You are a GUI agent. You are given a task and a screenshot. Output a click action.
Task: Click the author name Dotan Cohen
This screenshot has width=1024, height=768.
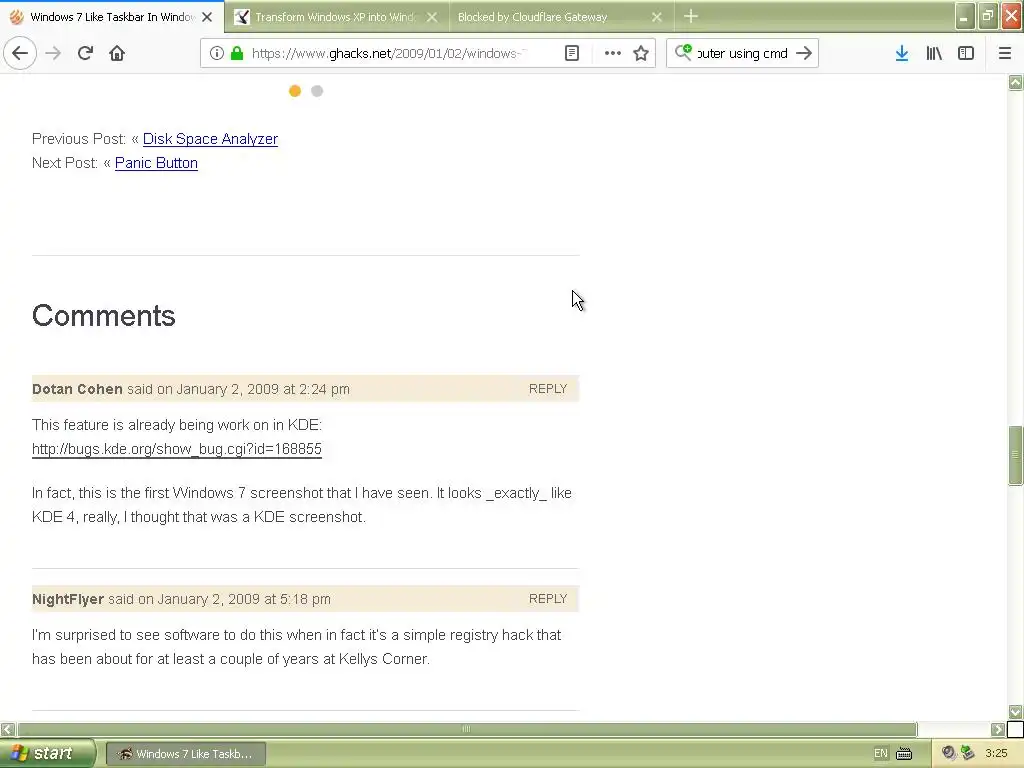click(77, 389)
